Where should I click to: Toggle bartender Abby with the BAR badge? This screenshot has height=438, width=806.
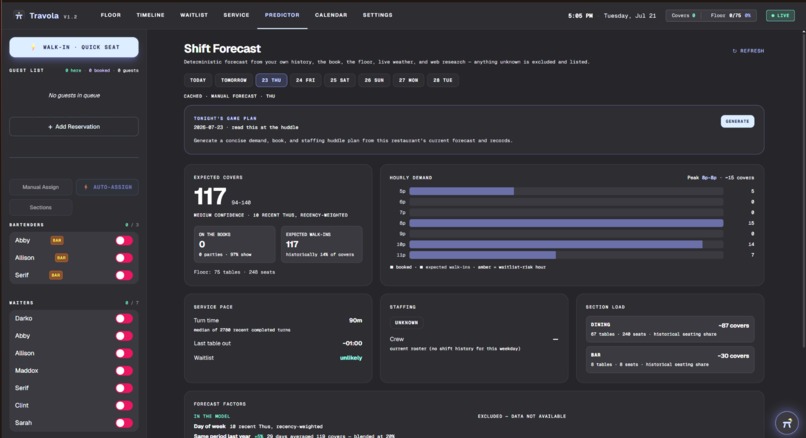pos(124,241)
